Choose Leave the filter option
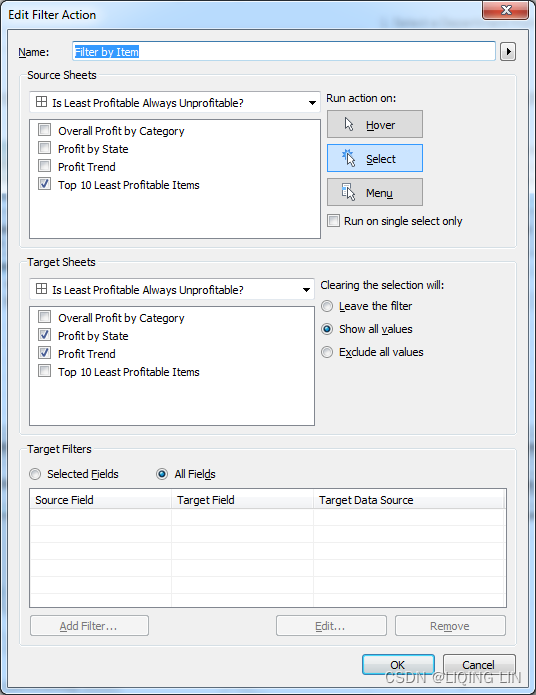The height and width of the screenshot is (695, 536). (327, 306)
